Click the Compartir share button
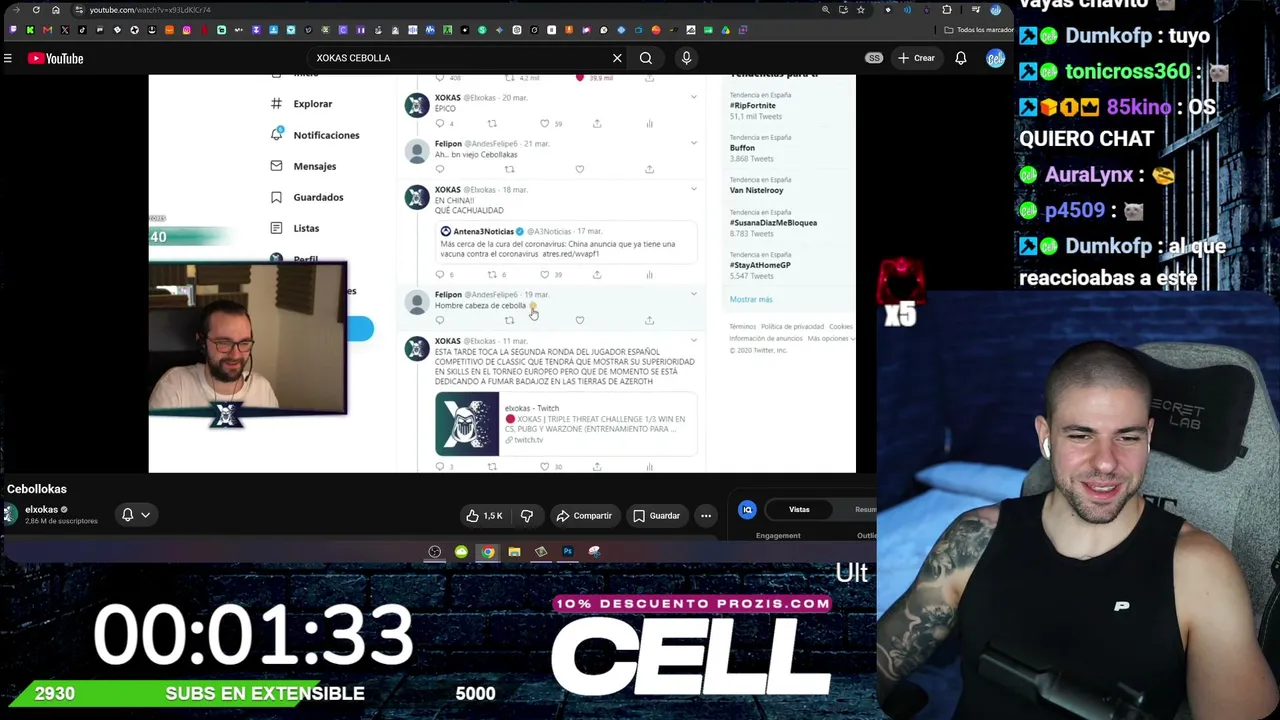This screenshot has width=1280, height=720. 584,516
